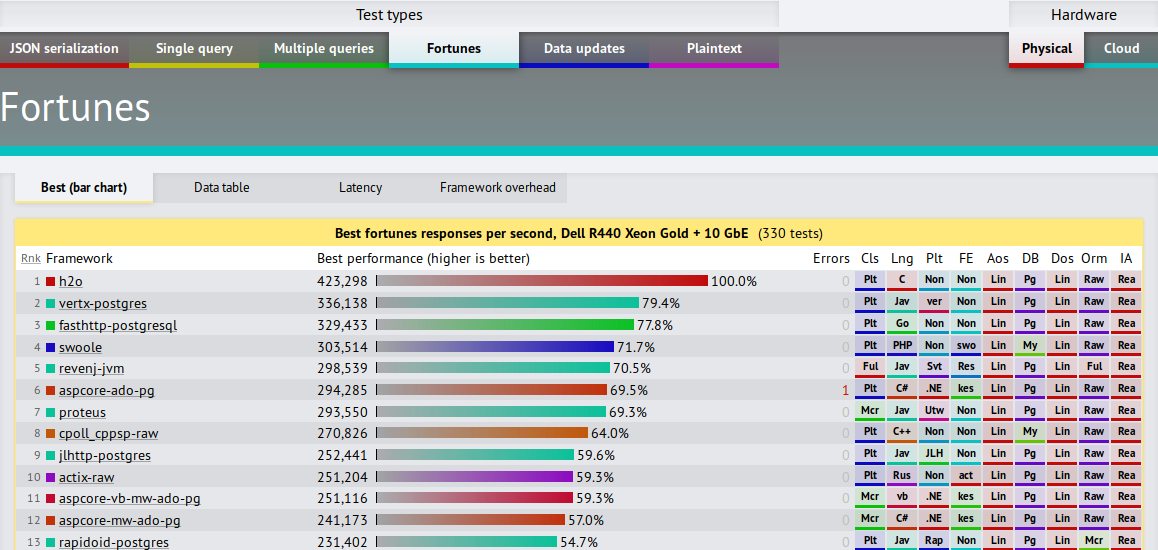Click the PHP language tag for swoole

(902, 346)
